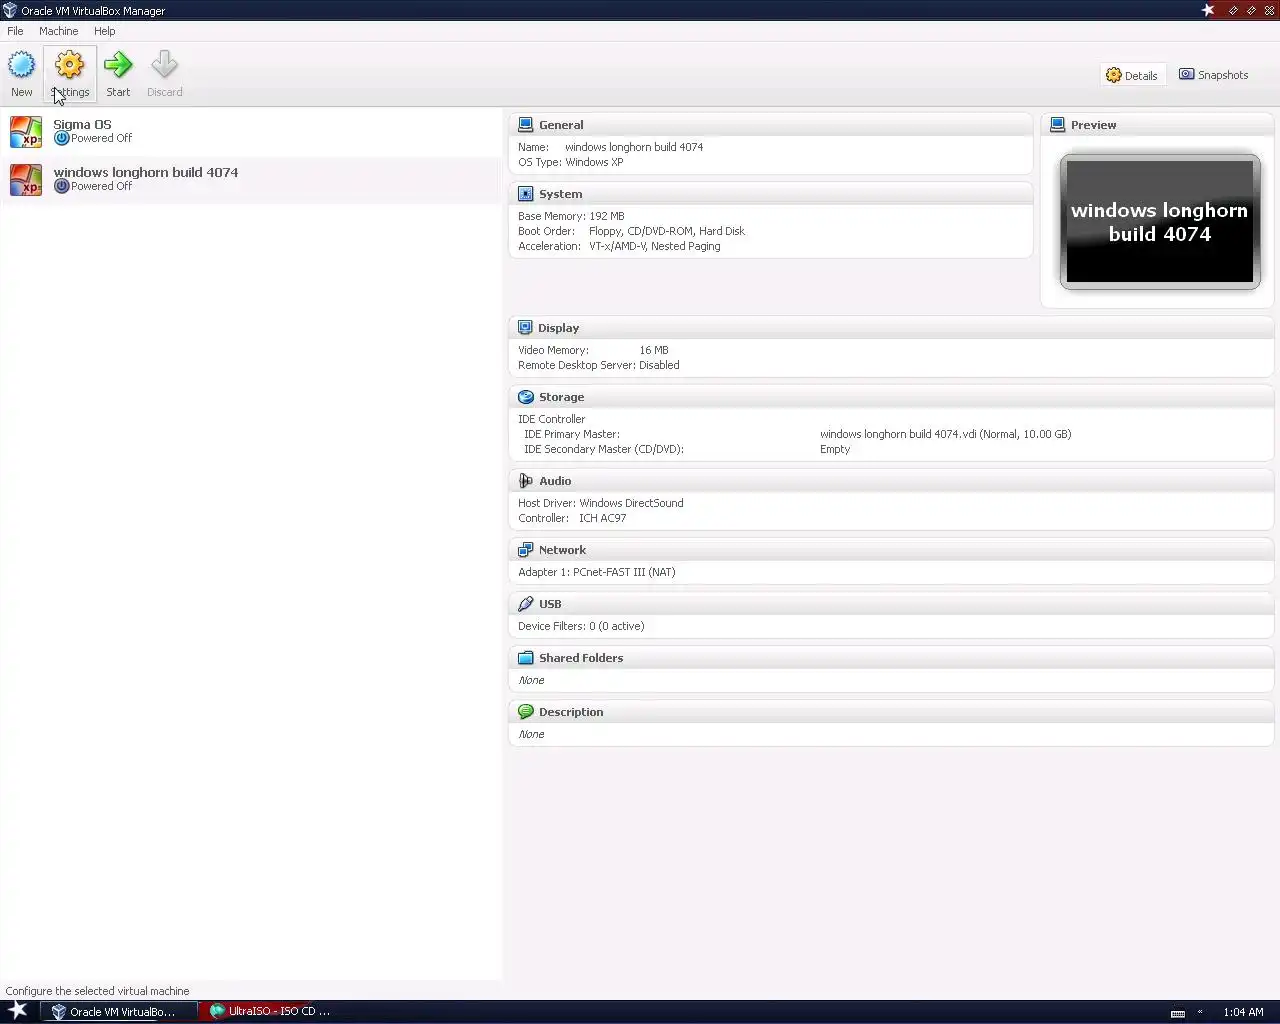This screenshot has height=1024, width=1280.
Task: Open the Audio settings header link
Action: click(x=555, y=481)
